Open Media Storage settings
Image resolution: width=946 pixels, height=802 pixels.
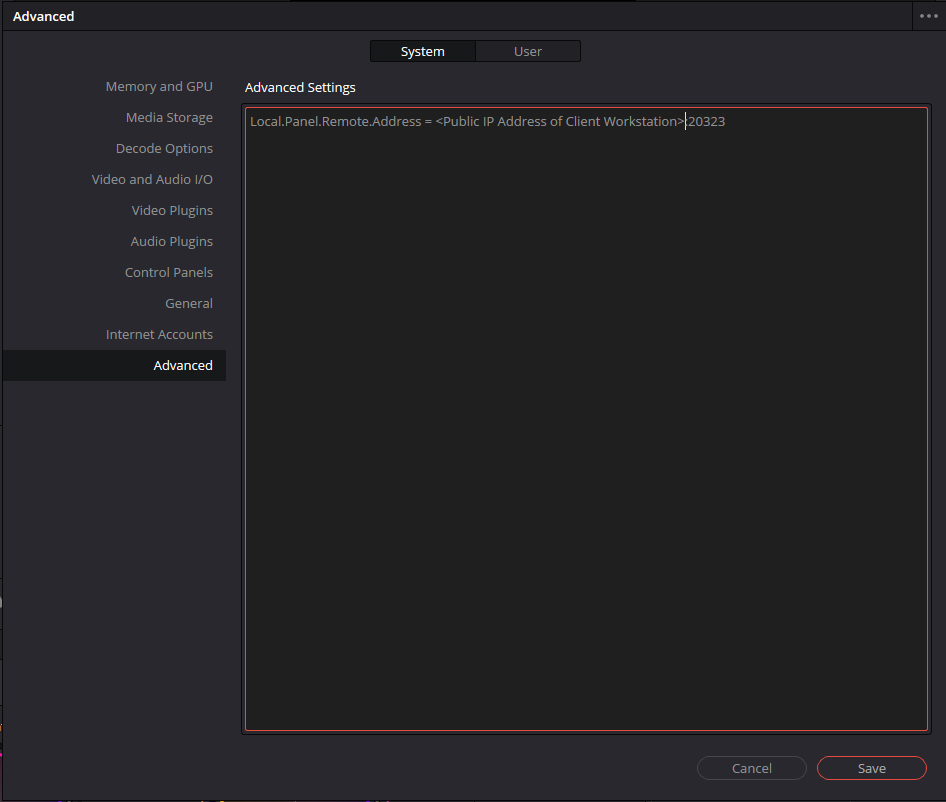click(169, 117)
